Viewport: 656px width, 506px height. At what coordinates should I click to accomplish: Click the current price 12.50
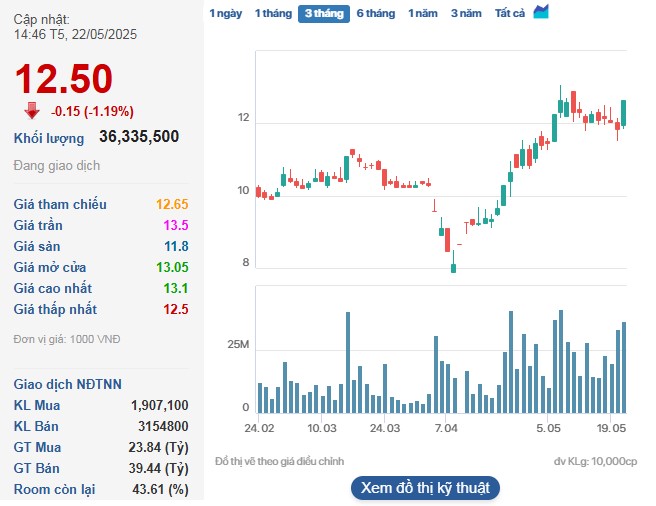63,79
